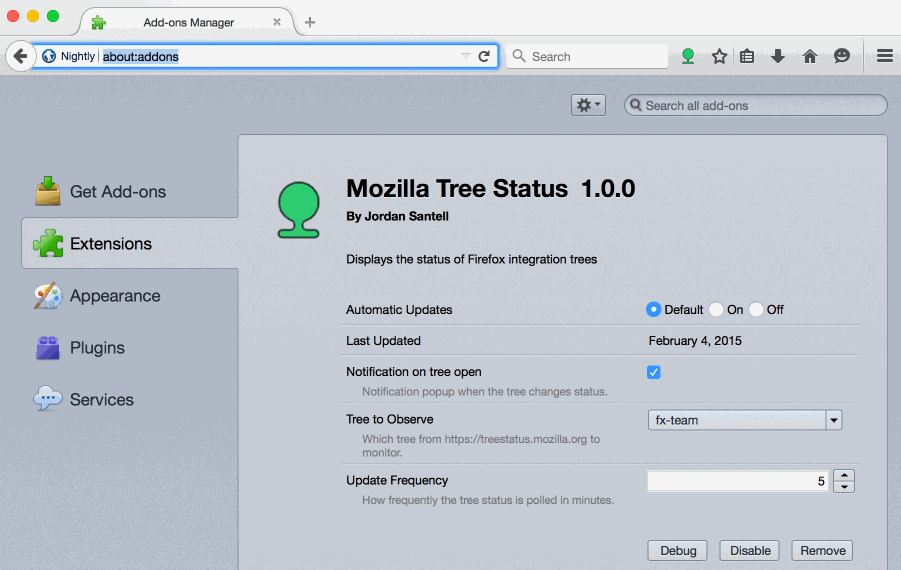Image resolution: width=901 pixels, height=570 pixels.
Task: Click the green puzzle piece Extensions icon
Action: coord(48,243)
